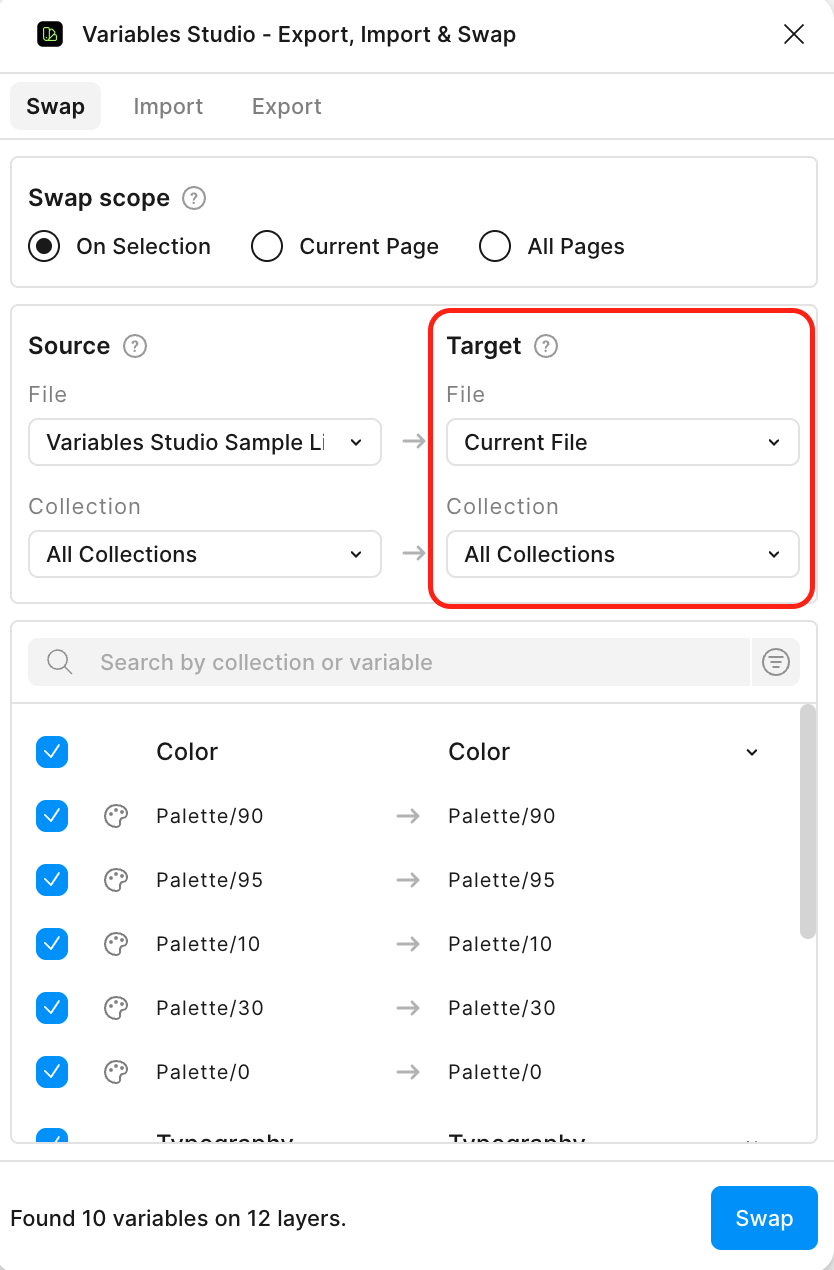Image resolution: width=834 pixels, height=1270 pixels.
Task: Uncheck the Palette/95 checkbox
Action: click(x=52, y=880)
